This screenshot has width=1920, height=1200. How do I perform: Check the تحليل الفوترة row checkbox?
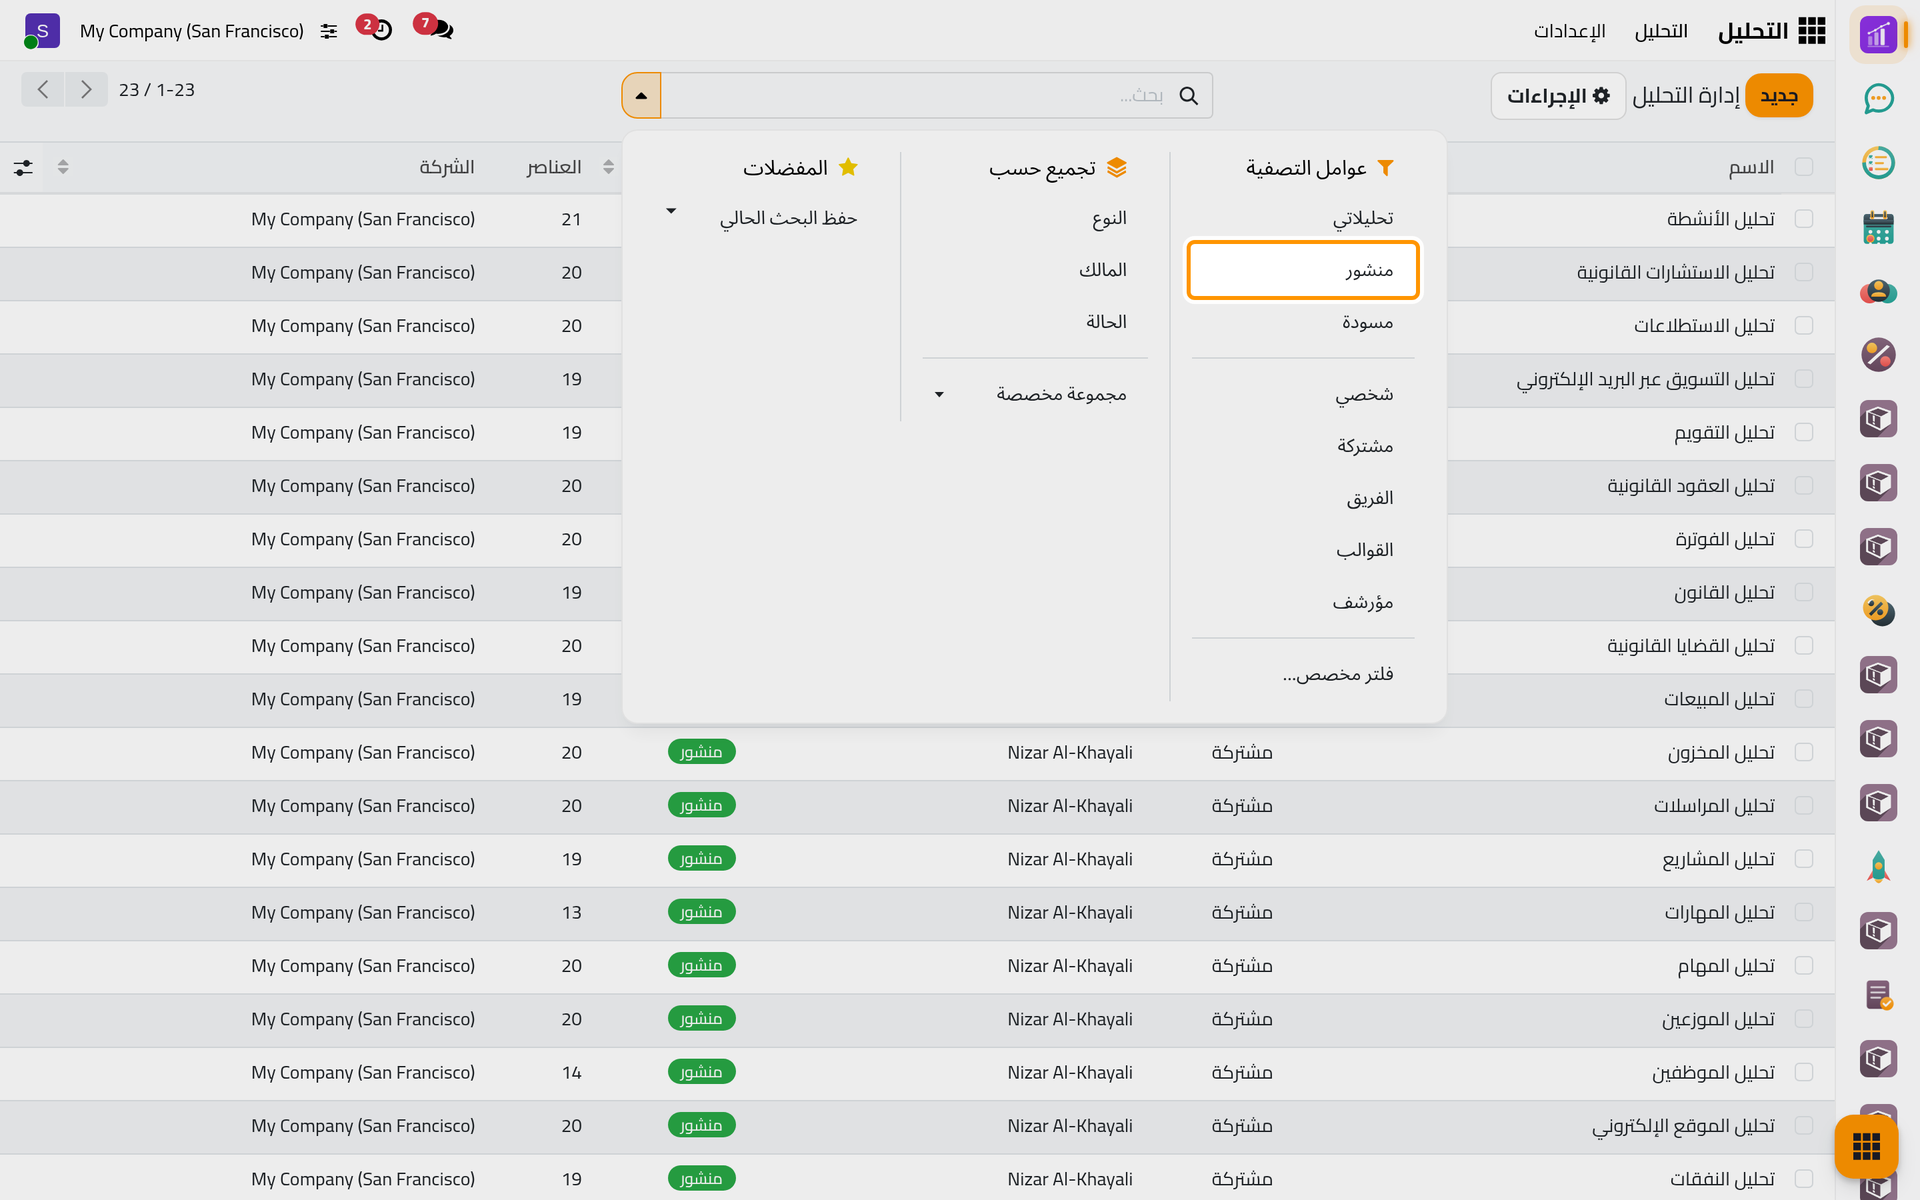pos(1804,539)
